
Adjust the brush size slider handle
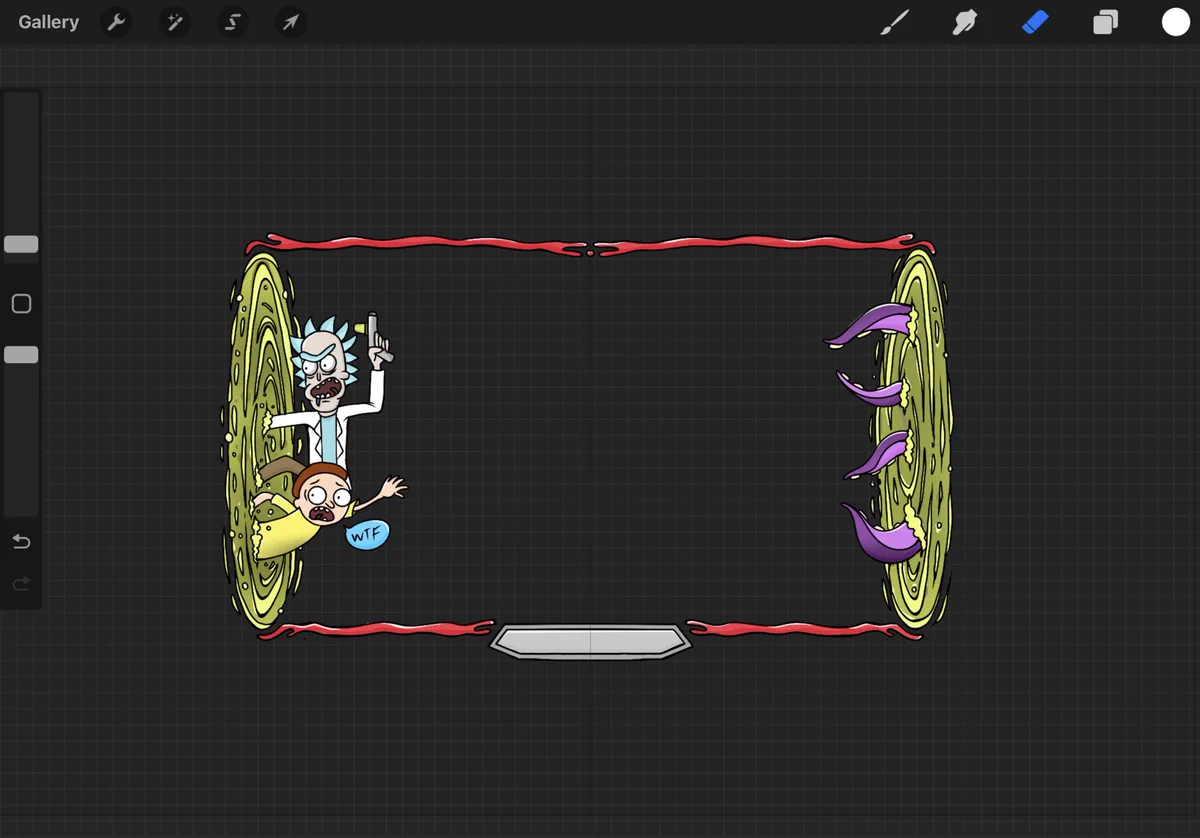click(x=21, y=244)
